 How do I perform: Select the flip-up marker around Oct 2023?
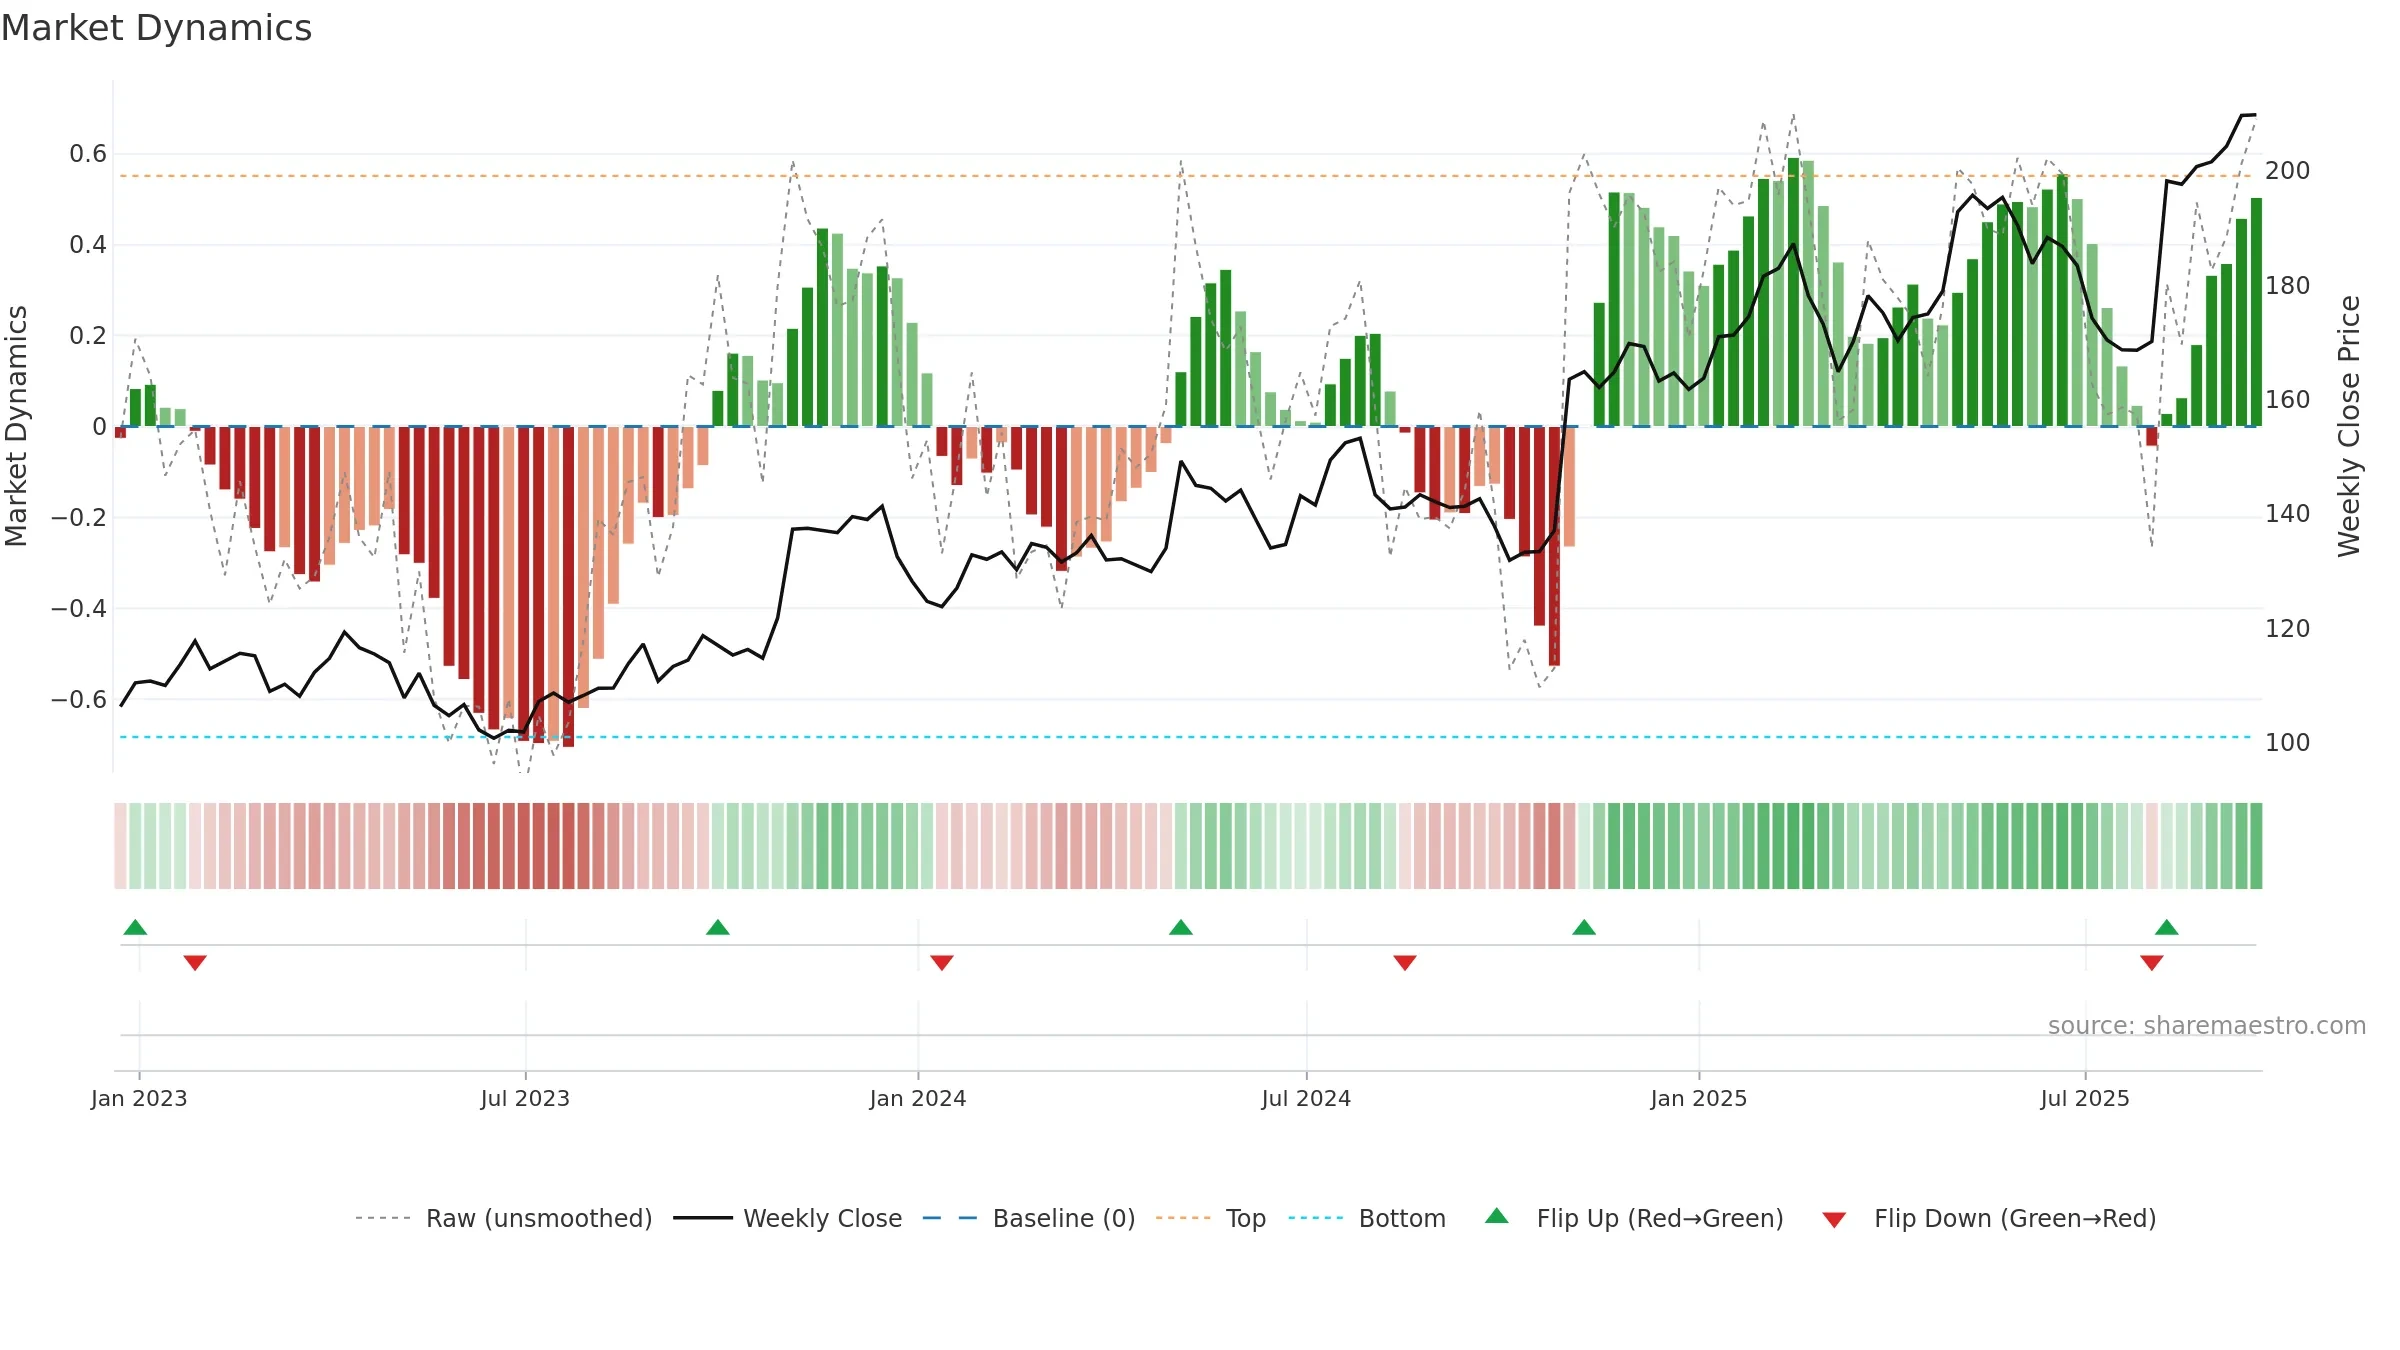718,927
